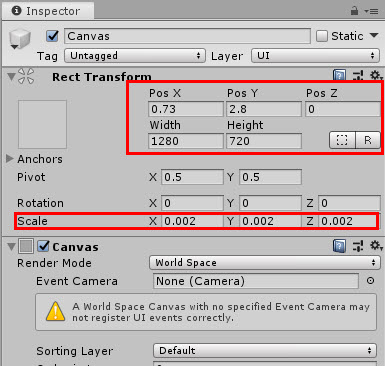Open Canvas component gear settings menu
Viewport: 385px width, 366px height.
376,246
